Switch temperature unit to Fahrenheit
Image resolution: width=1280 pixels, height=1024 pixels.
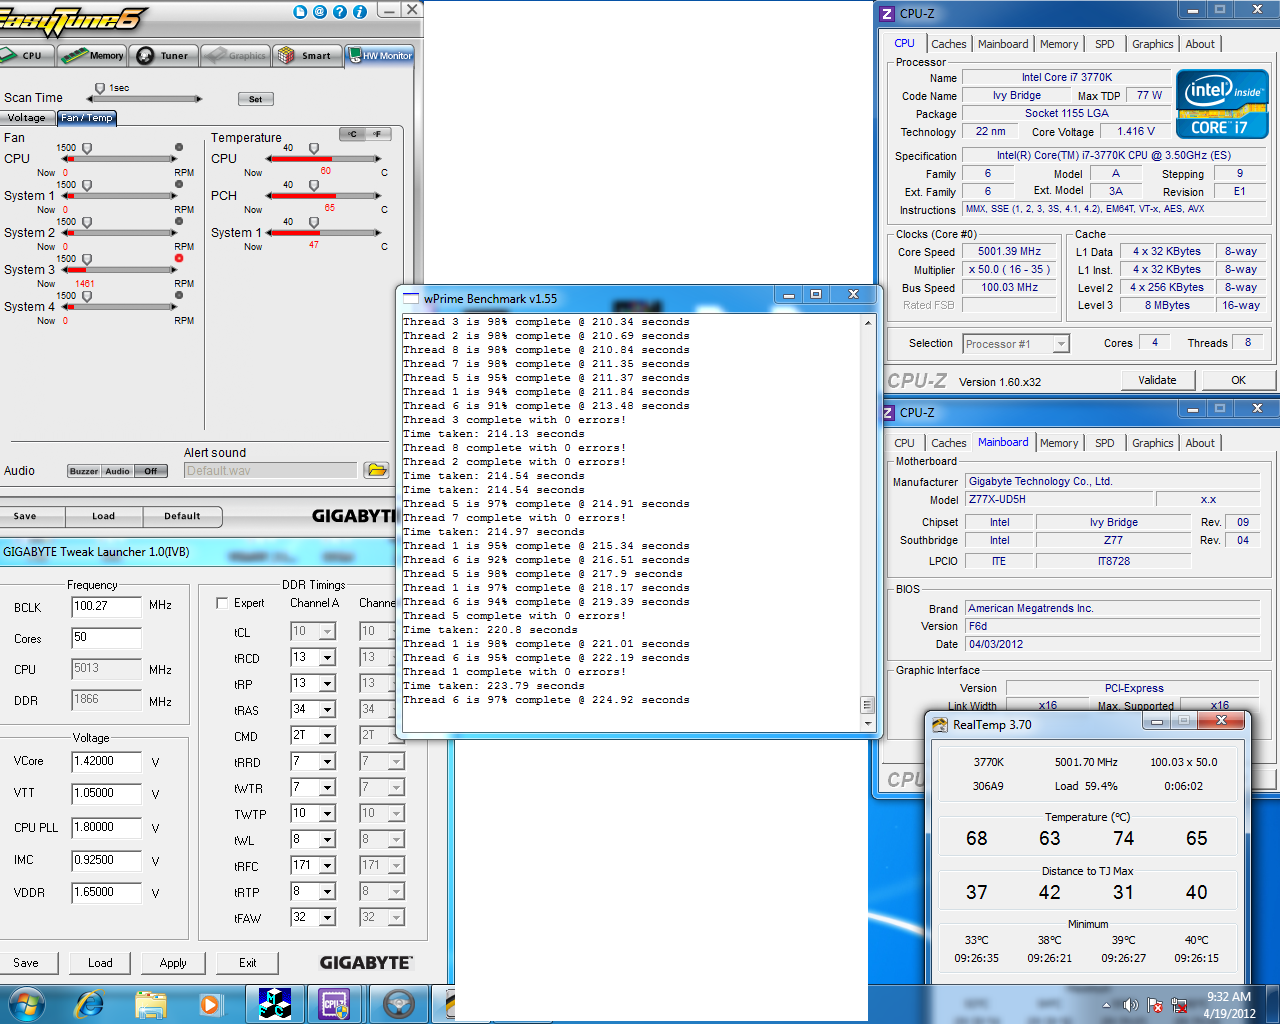click(x=378, y=134)
